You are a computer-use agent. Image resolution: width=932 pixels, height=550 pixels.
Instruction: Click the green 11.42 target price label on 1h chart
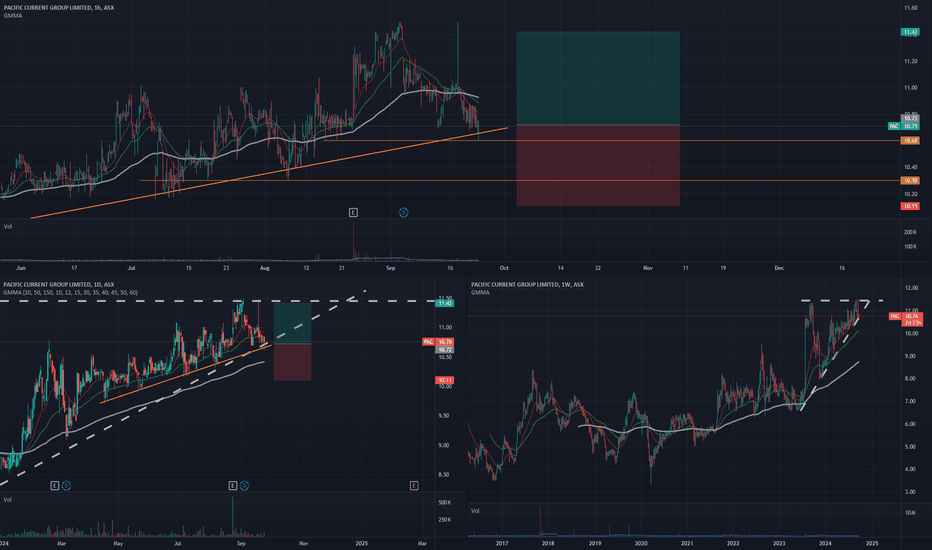[910, 32]
